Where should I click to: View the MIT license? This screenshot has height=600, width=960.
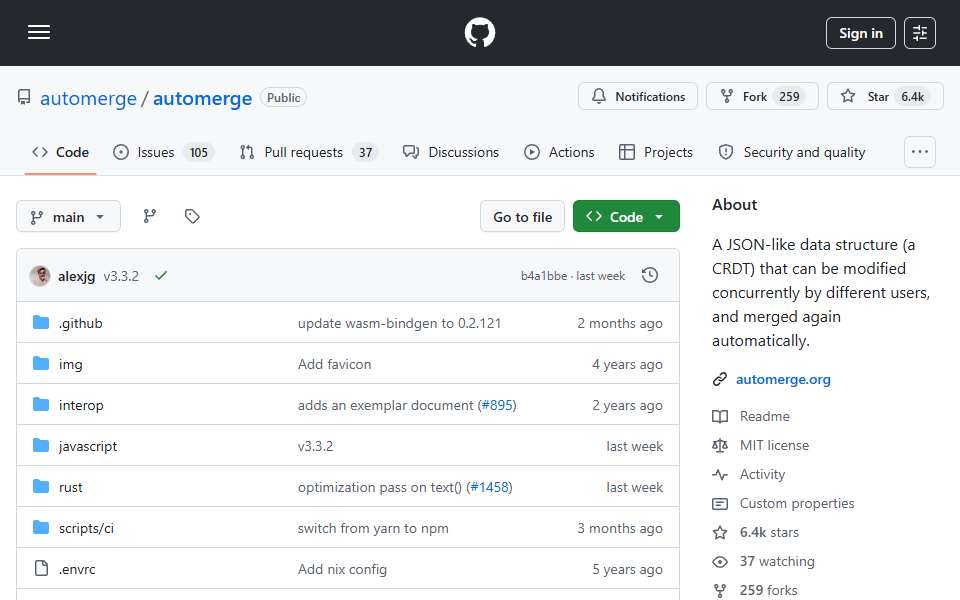point(774,445)
